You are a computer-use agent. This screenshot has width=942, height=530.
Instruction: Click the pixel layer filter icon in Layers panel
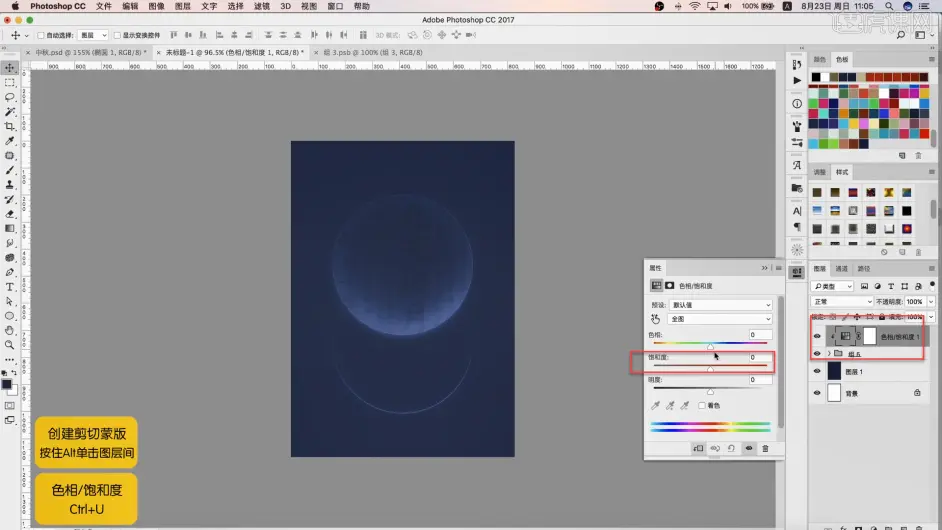coord(865,286)
